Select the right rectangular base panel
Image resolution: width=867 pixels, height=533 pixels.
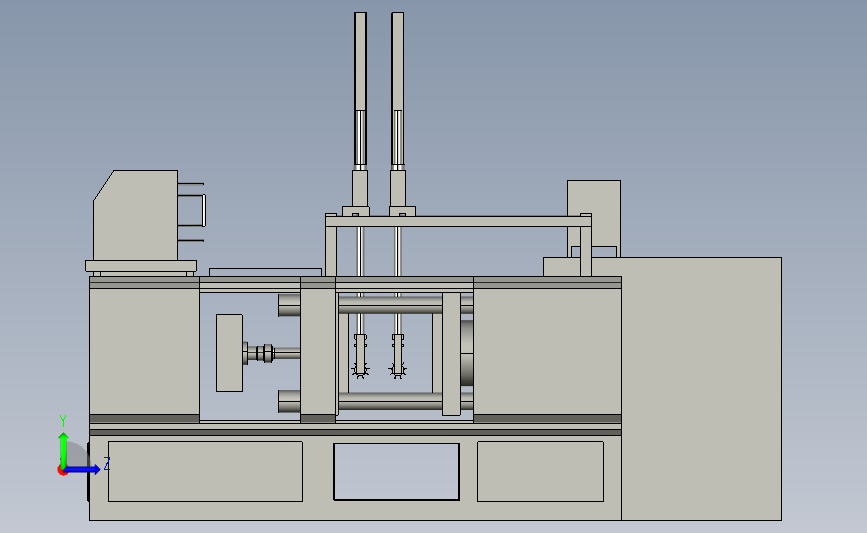click(x=540, y=471)
